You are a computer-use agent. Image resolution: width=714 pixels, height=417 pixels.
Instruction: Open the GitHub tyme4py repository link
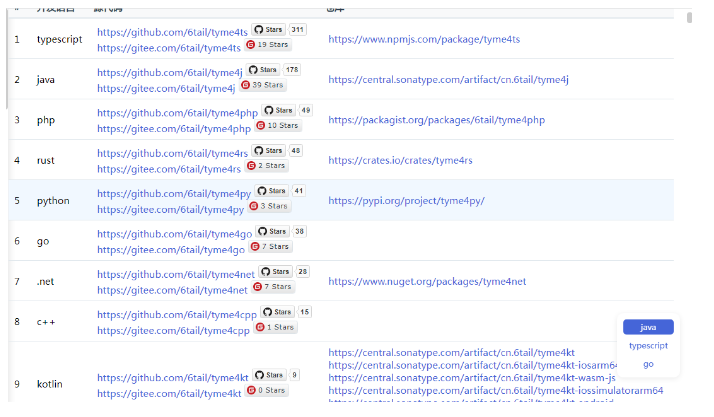173,193
